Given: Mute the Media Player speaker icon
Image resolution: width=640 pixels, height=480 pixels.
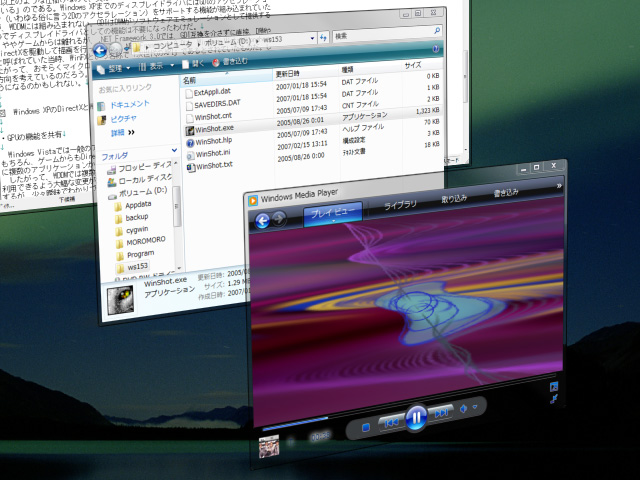Looking at the screenshot, I should click(x=464, y=408).
